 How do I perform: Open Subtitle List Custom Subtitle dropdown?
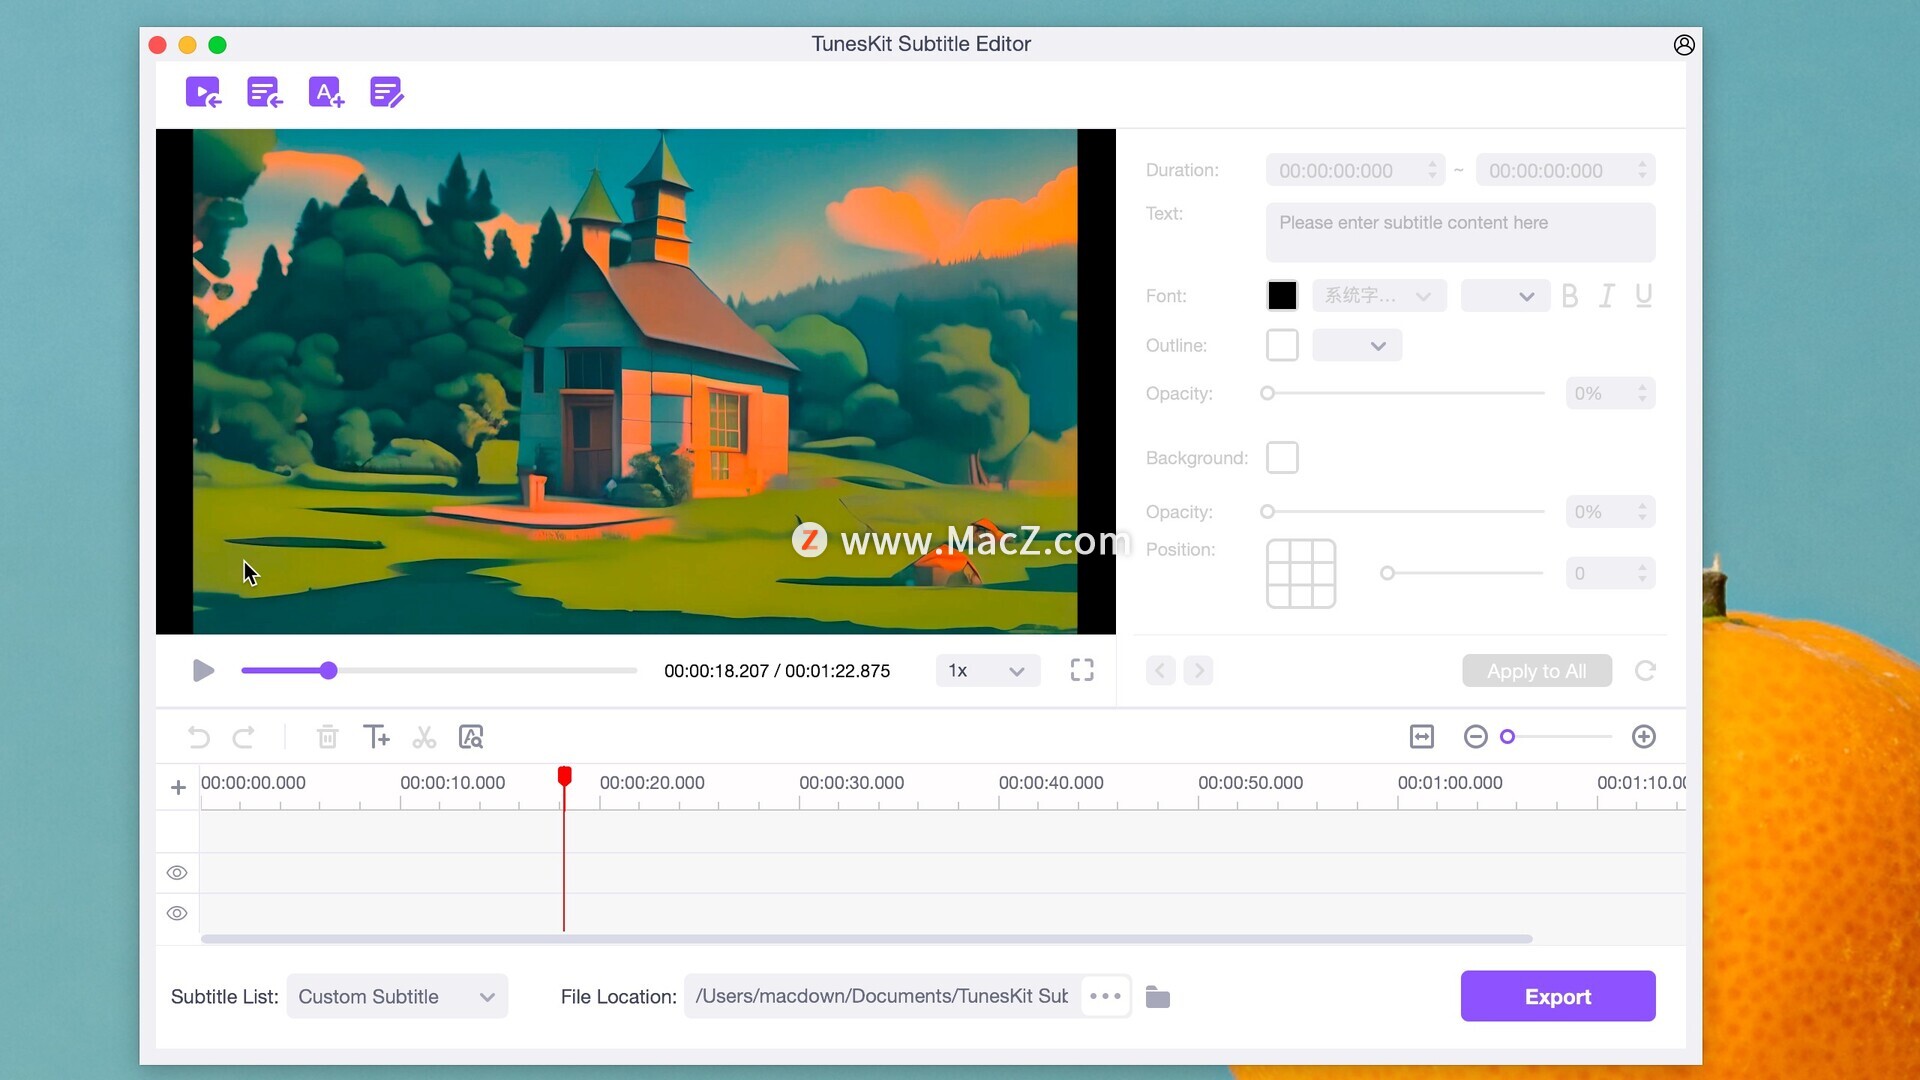pos(397,997)
